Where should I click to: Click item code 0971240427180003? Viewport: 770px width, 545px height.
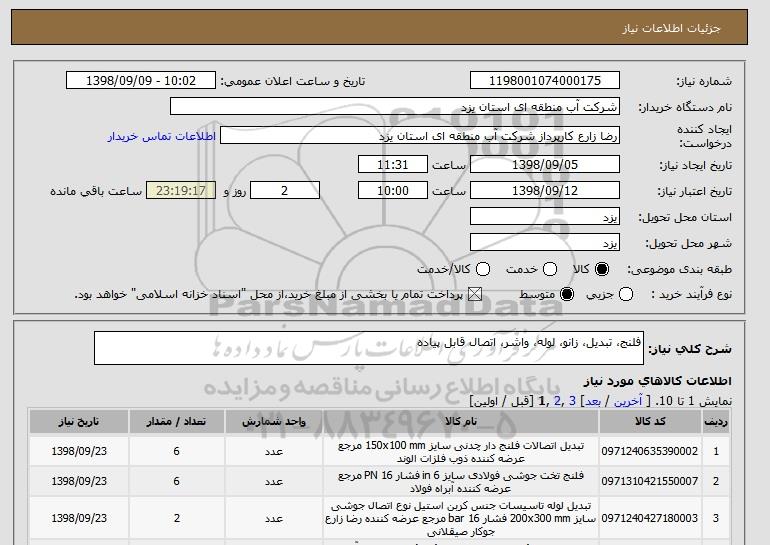pos(650,518)
